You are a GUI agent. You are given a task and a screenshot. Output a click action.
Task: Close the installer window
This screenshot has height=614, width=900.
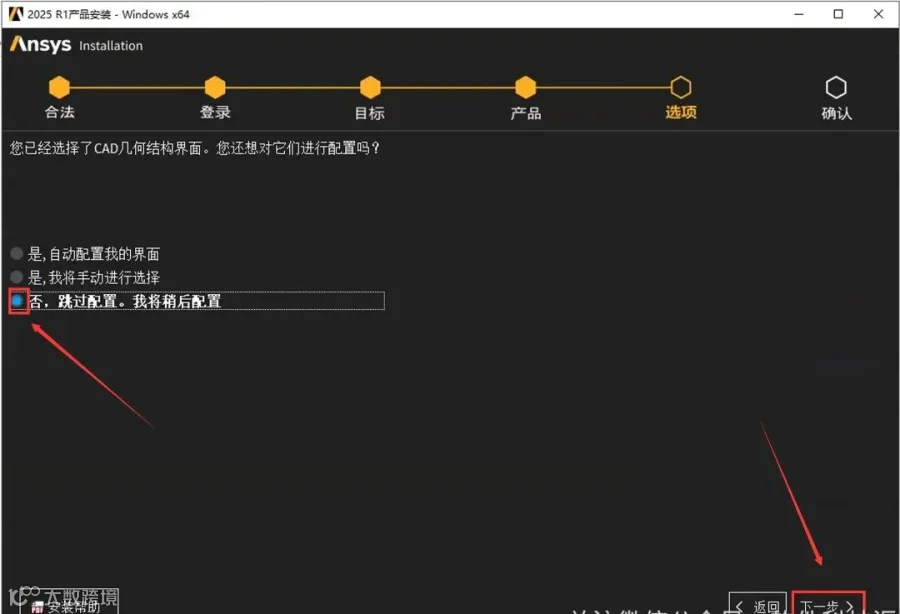tap(878, 14)
